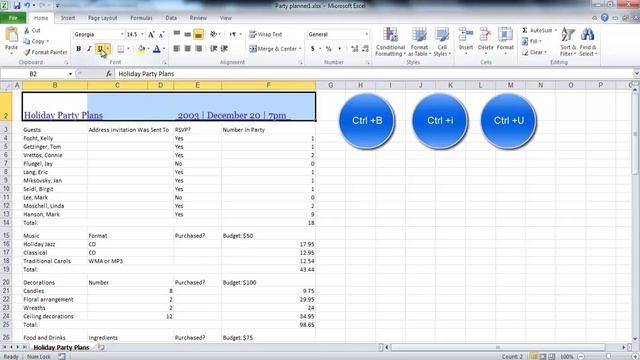Open Find & Select menu
The image size is (640, 360).
point(588,42)
